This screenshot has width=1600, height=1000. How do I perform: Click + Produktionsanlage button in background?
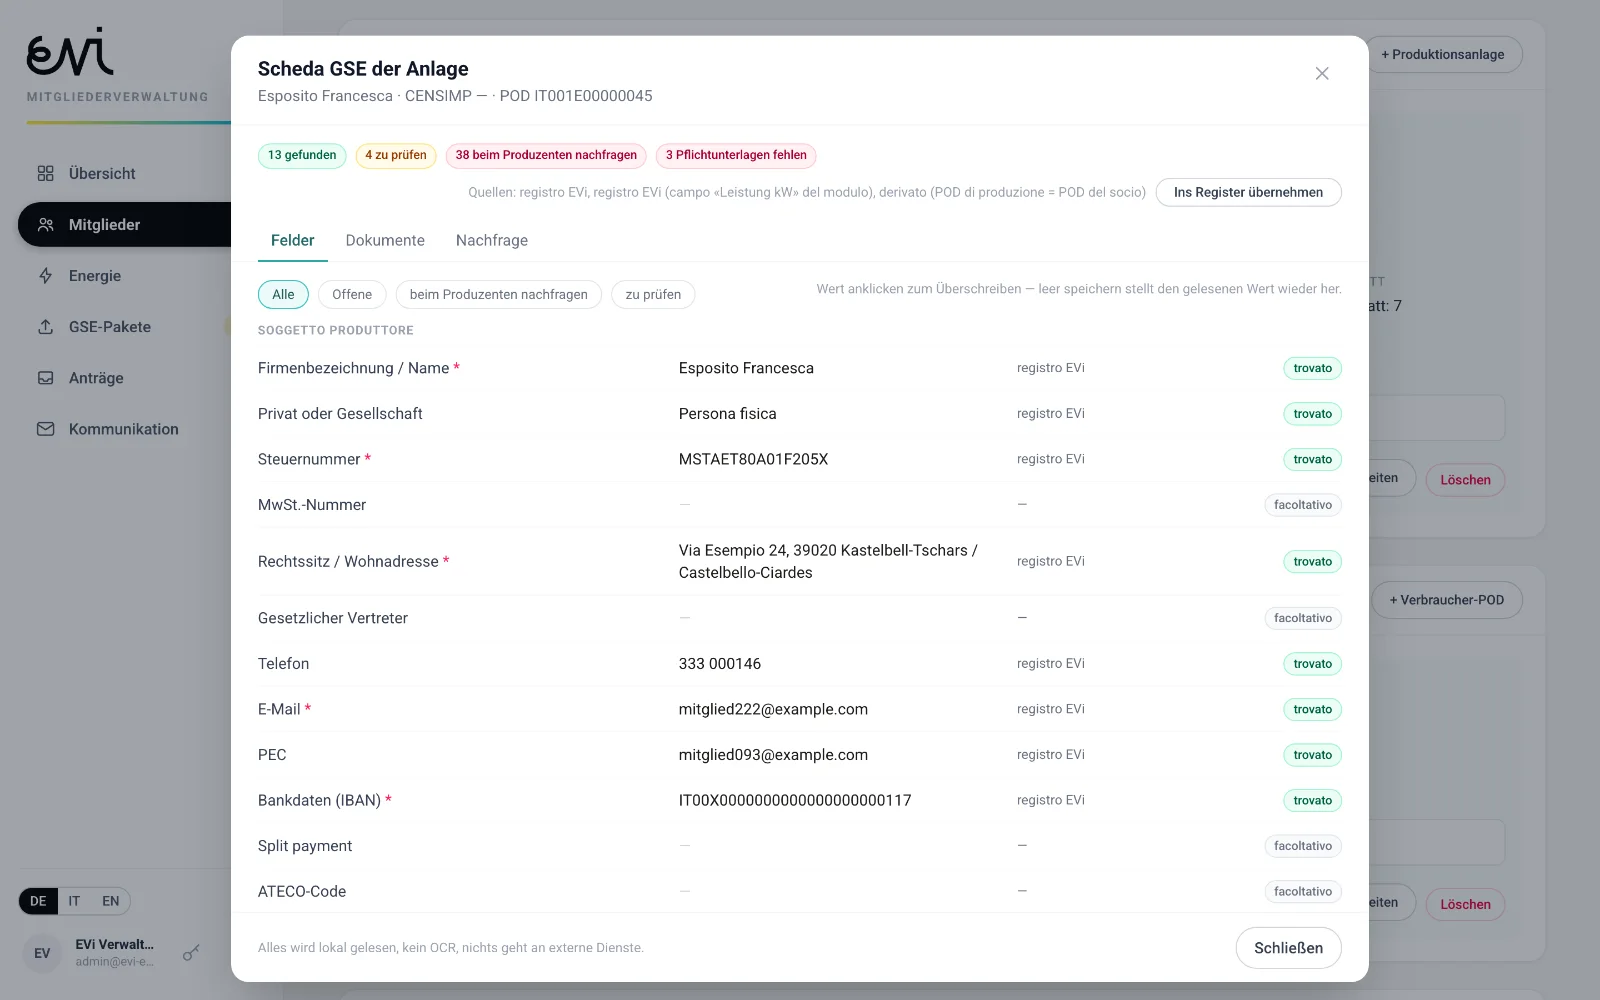1444,54
